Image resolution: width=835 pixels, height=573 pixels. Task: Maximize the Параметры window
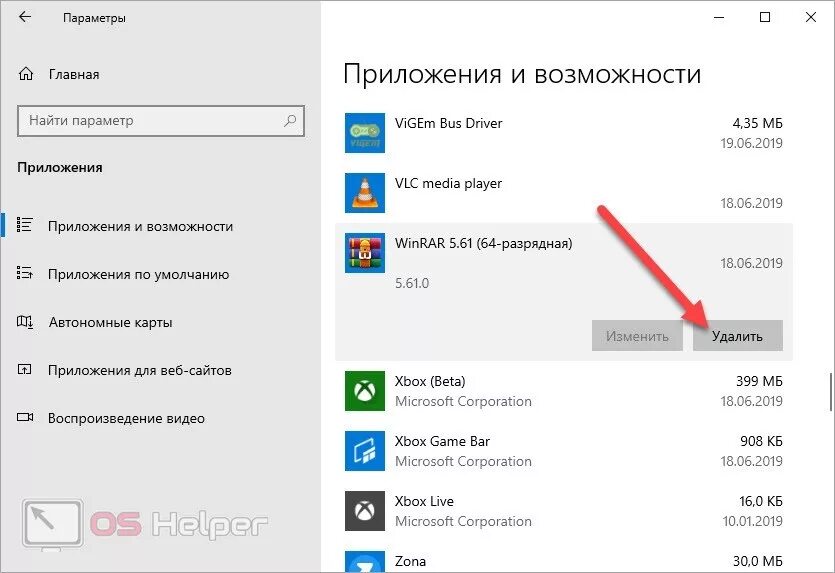tap(765, 17)
